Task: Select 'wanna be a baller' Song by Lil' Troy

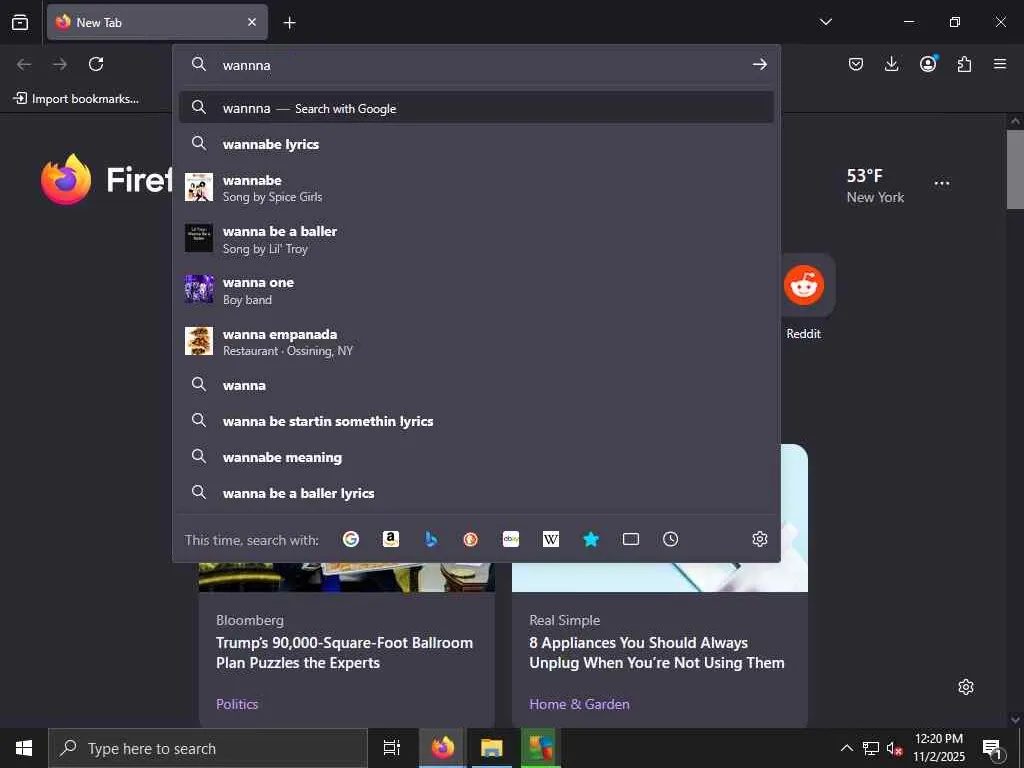Action: 476,239
